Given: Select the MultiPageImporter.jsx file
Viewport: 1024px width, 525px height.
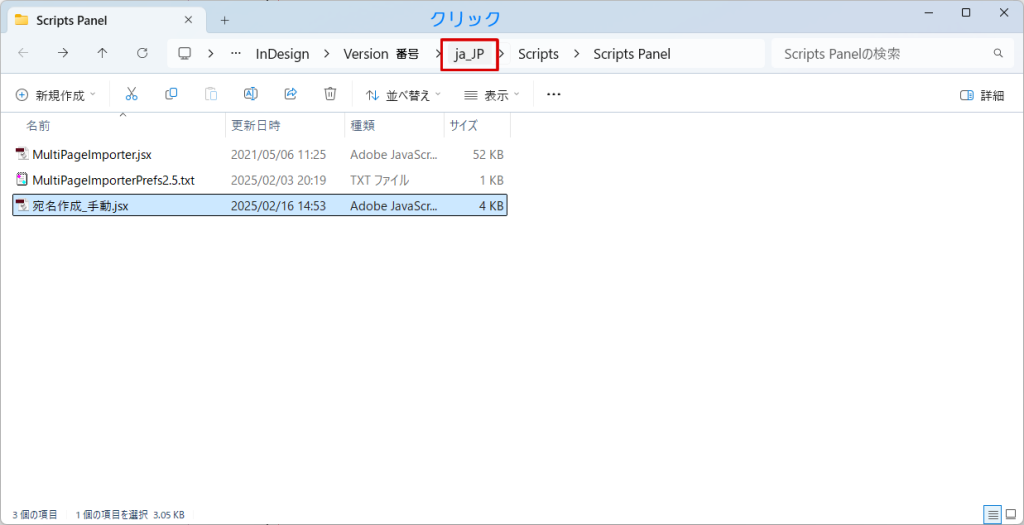Looking at the screenshot, I should (x=91, y=155).
